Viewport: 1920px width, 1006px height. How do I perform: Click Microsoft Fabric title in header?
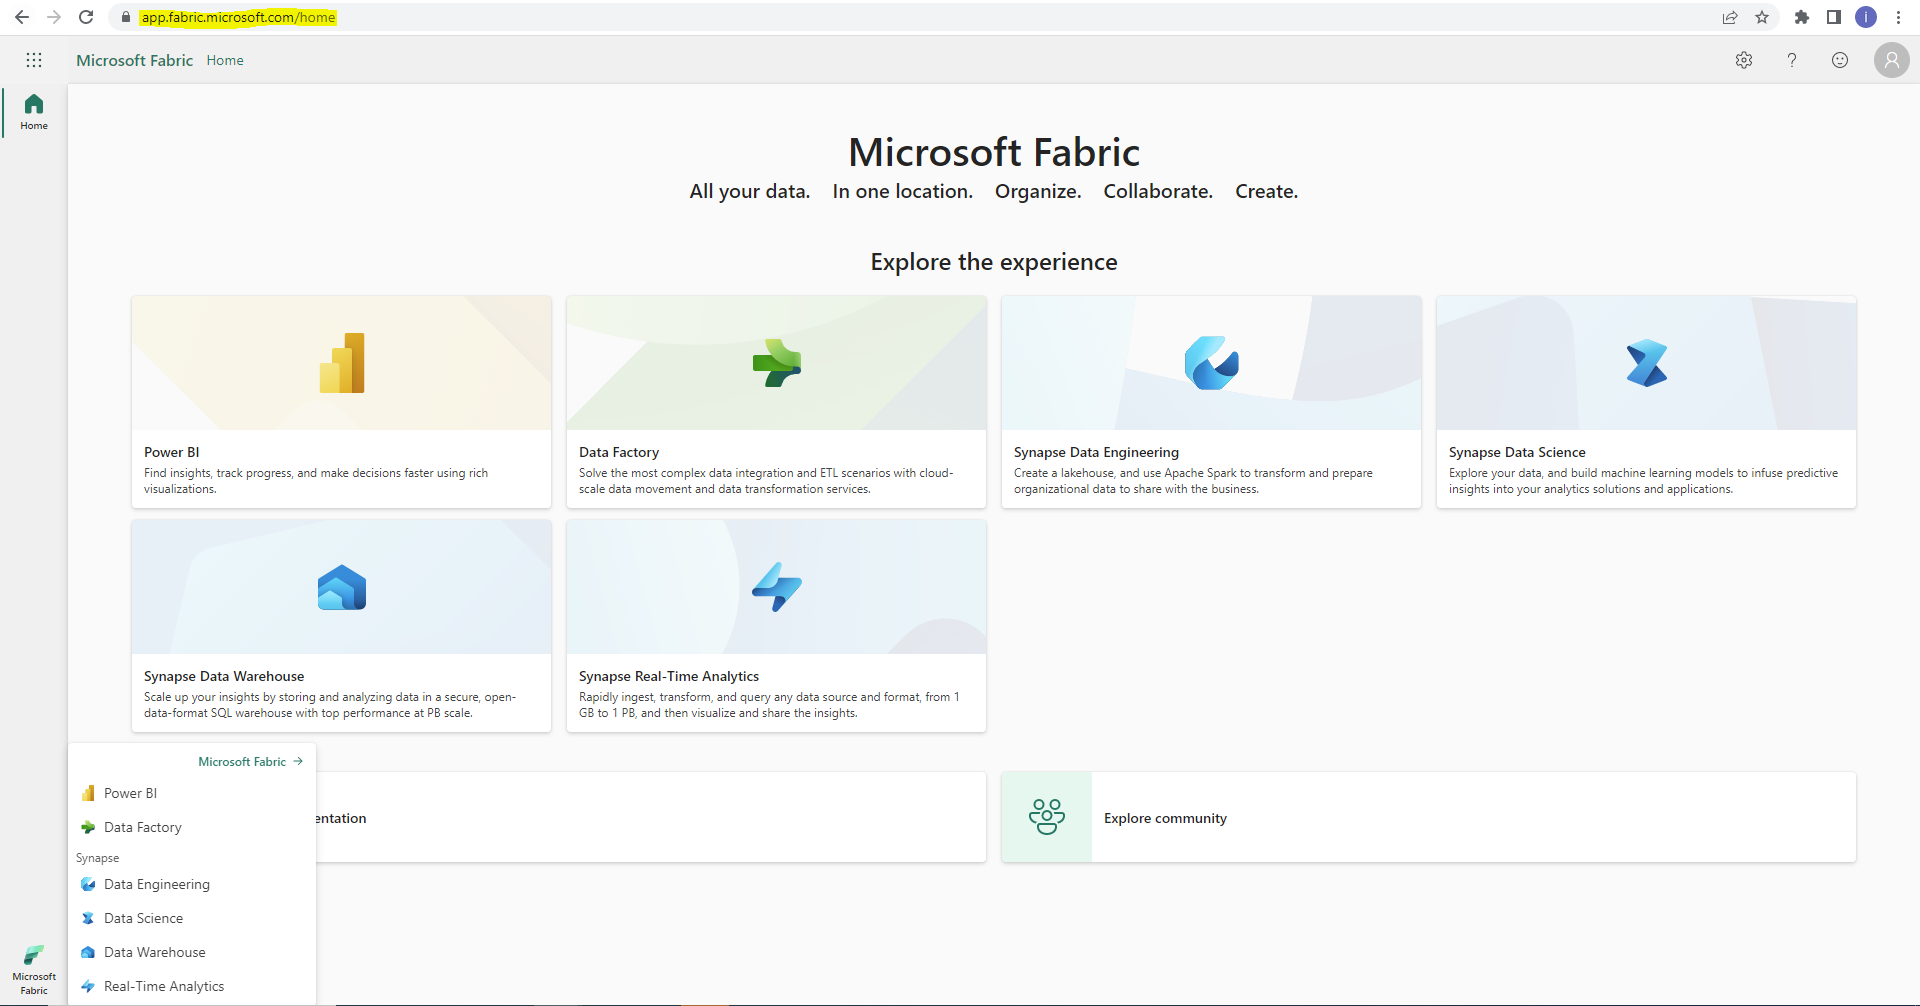[134, 60]
